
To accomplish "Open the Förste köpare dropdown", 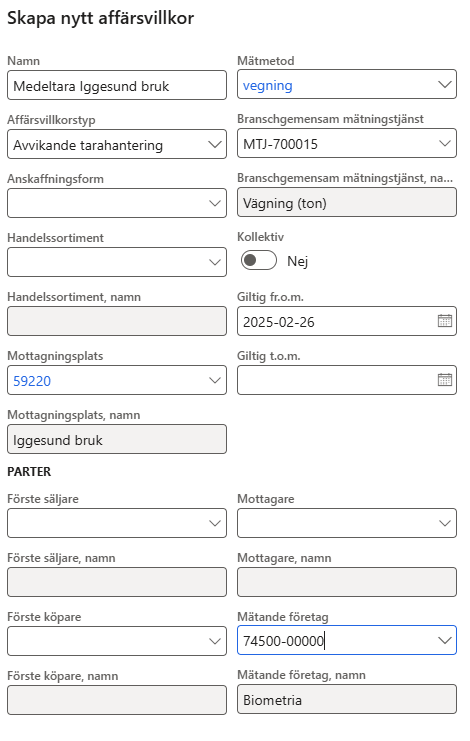I will pos(214,641).
